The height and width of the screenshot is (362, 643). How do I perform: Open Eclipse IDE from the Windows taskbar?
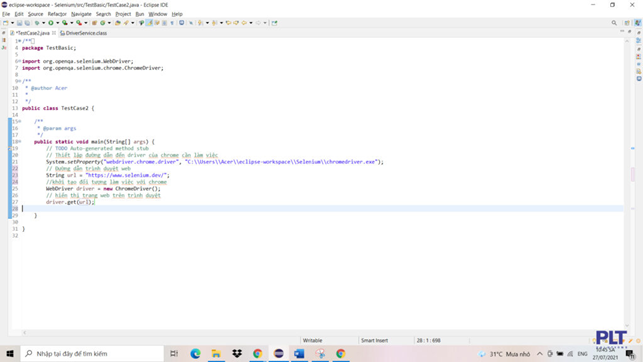point(278,353)
